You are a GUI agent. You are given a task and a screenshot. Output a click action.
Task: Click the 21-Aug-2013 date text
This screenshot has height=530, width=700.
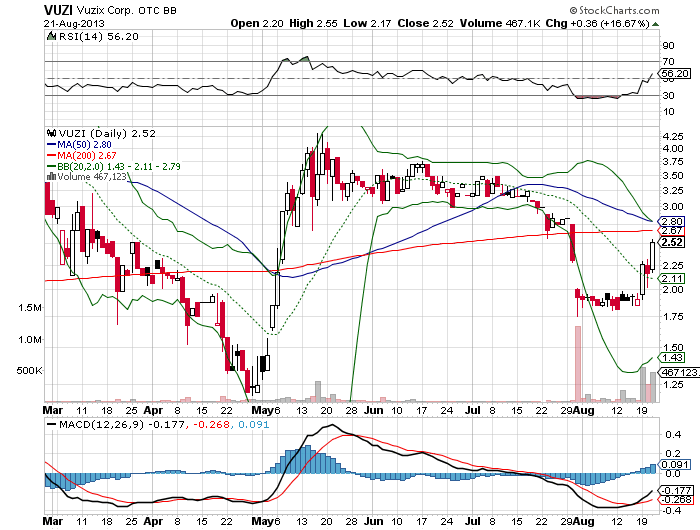(x=74, y=24)
